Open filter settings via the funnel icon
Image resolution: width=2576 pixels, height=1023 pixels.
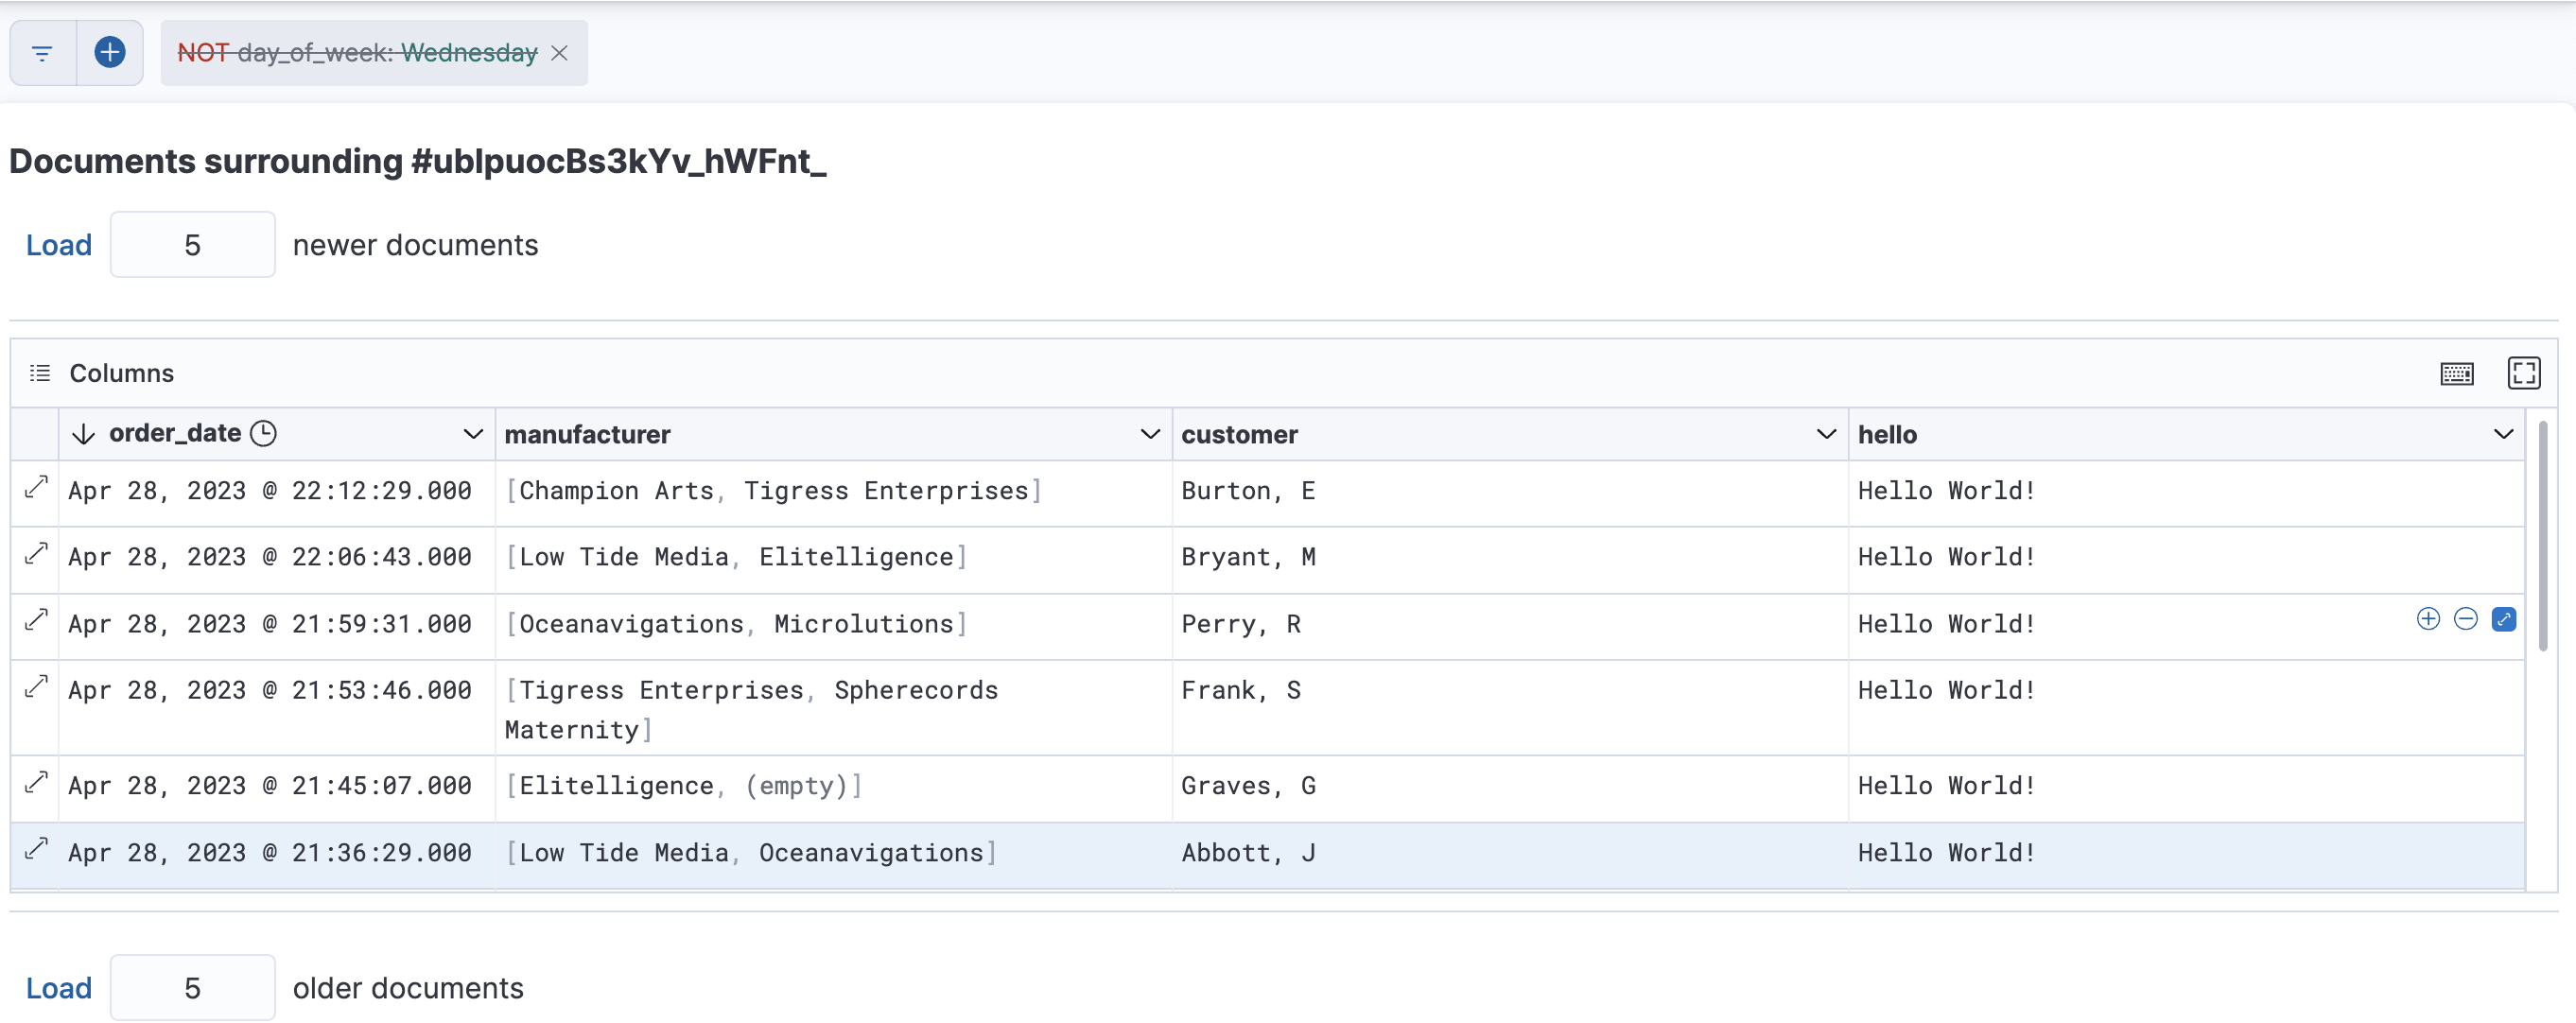coord(41,52)
